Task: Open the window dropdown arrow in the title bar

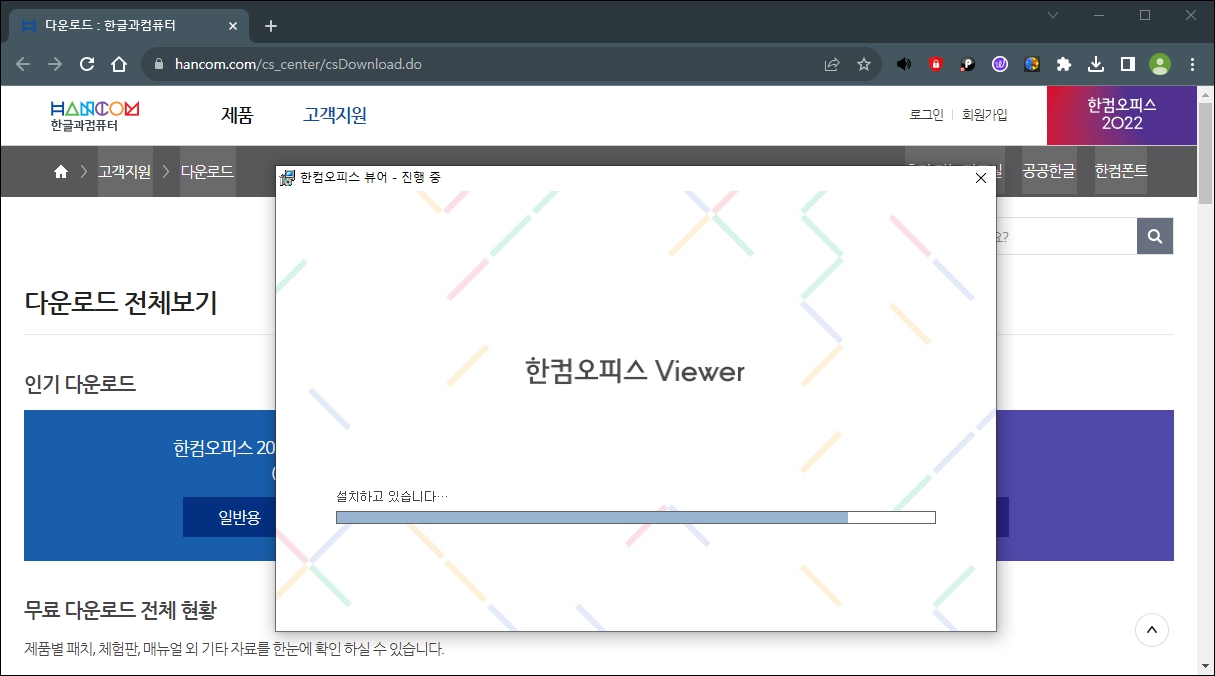Action: 1051,16
